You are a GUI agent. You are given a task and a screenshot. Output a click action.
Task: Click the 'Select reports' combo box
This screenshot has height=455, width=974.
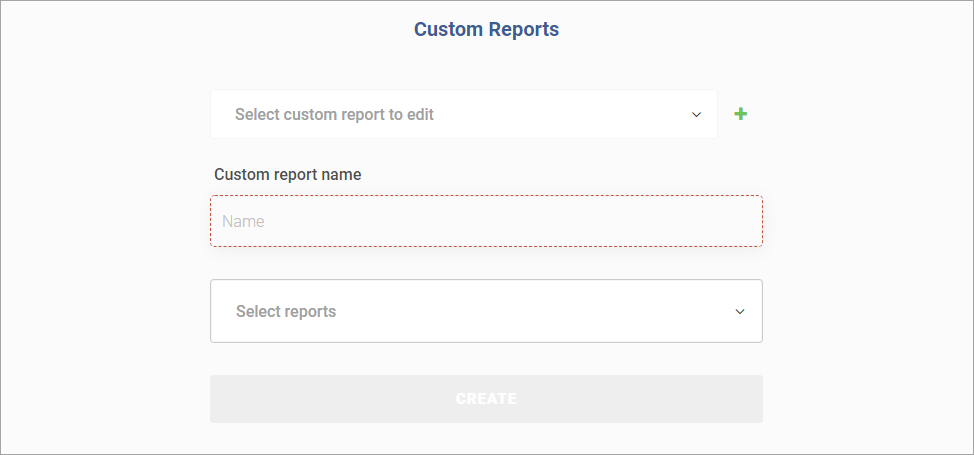[x=486, y=311]
